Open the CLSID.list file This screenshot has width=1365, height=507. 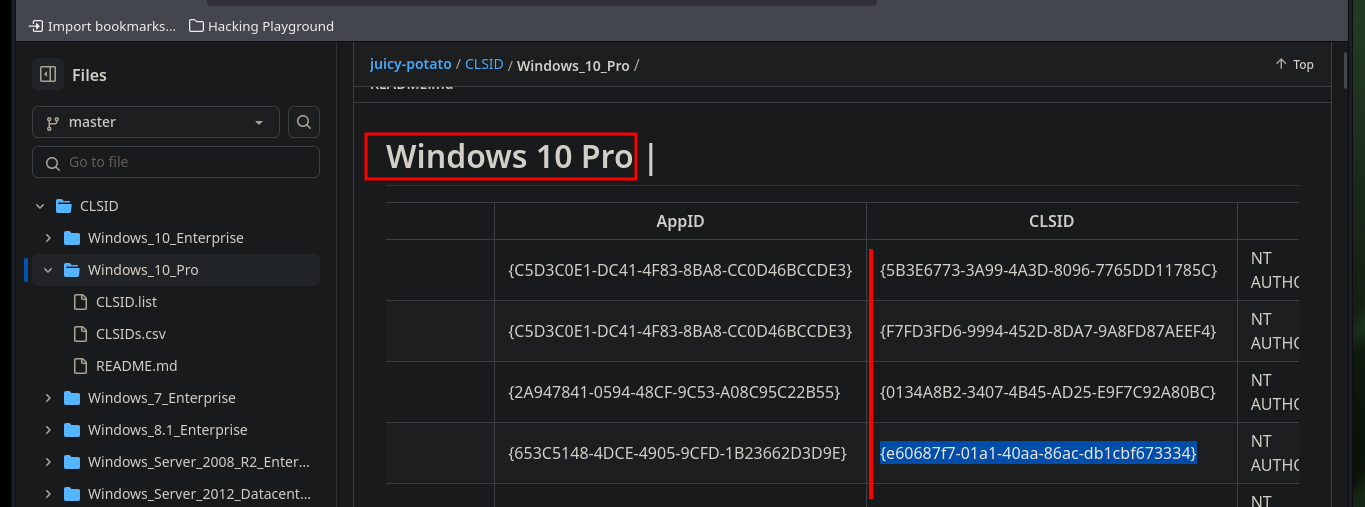(x=126, y=302)
